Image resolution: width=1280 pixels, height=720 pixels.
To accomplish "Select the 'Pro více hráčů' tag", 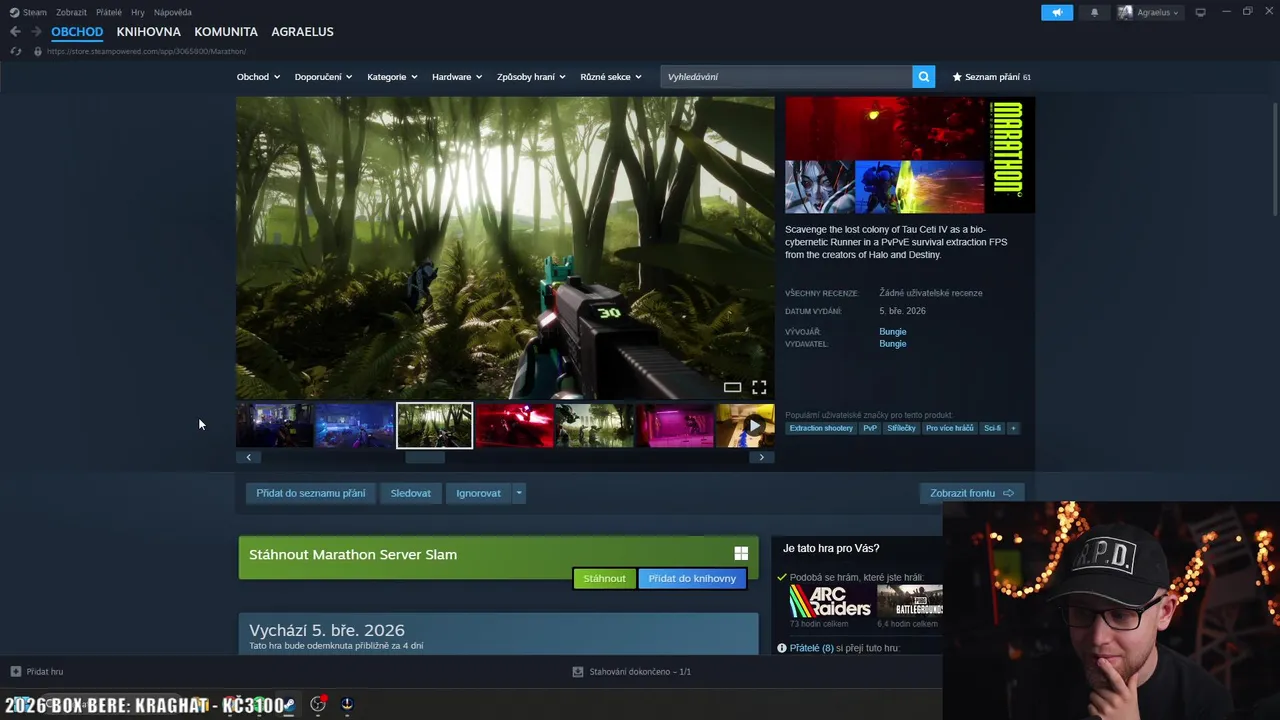I will [949, 428].
